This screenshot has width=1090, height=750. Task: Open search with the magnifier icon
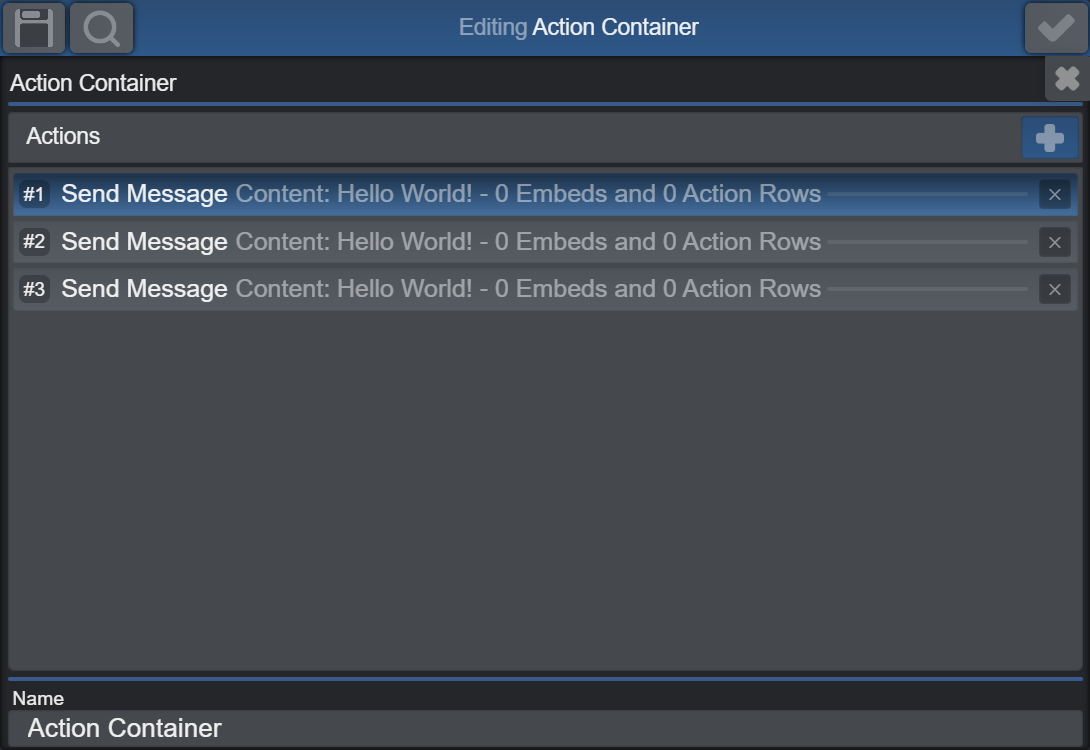101,28
